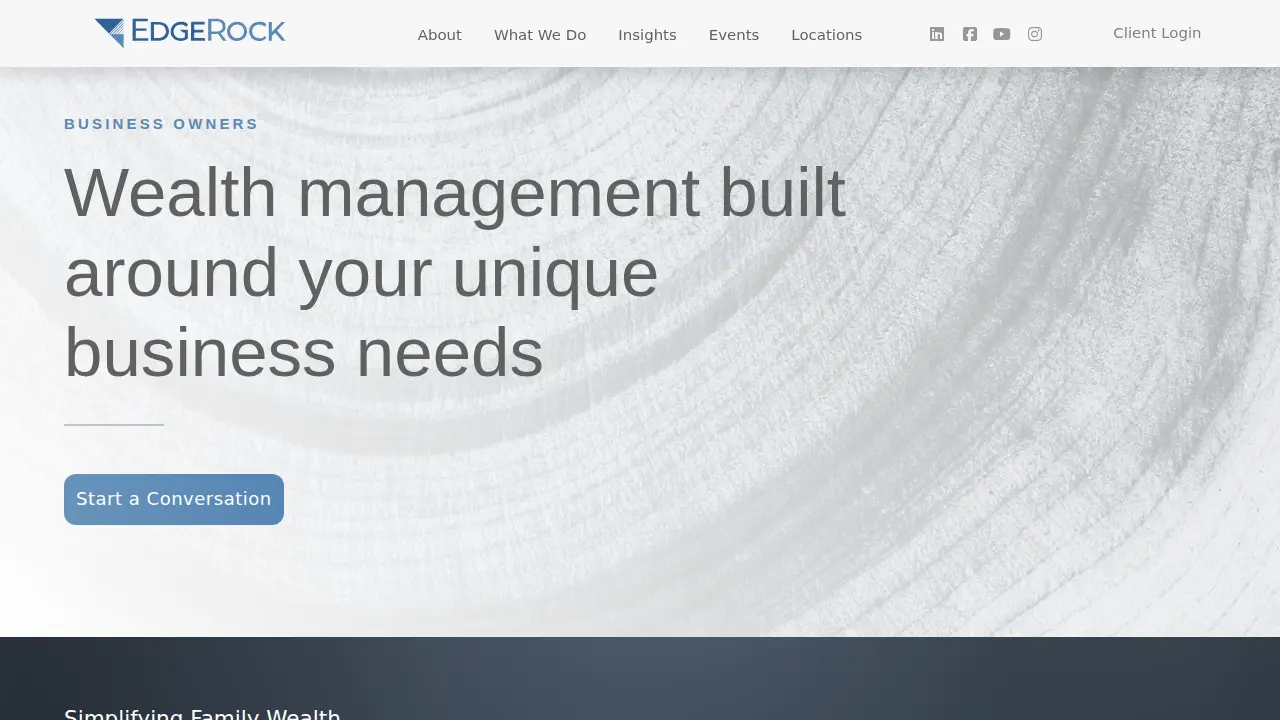Click the Start a Conversation button

[174, 499]
